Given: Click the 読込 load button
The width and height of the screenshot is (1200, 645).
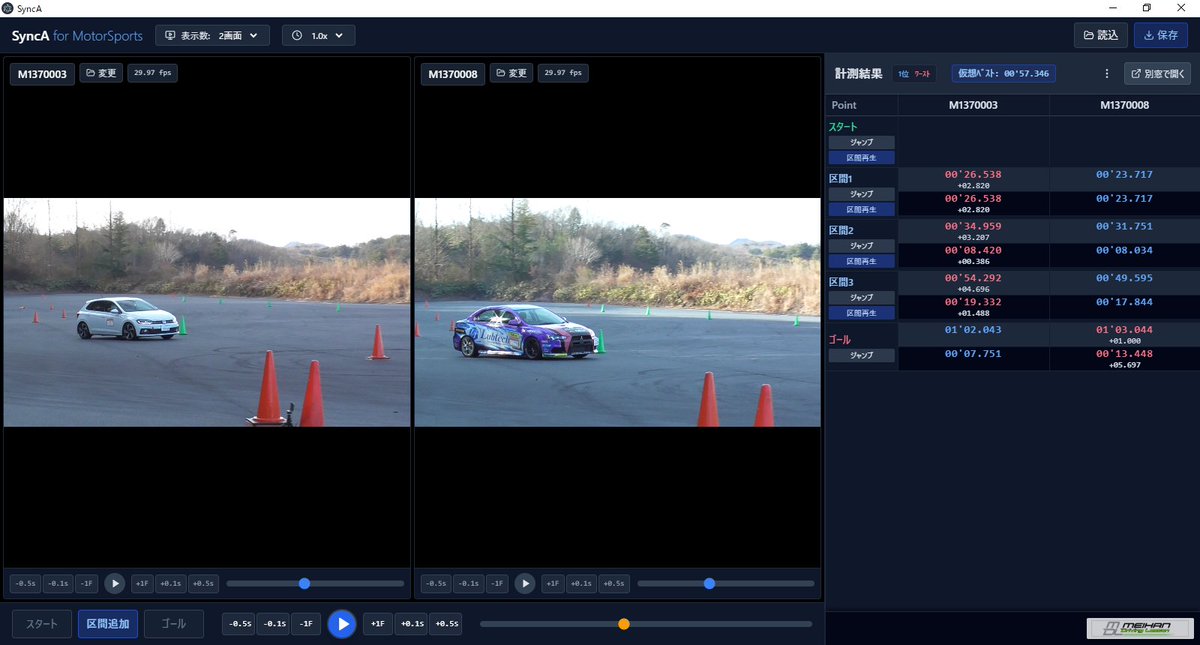Looking at the screenshot, I should pos(1100,35).
